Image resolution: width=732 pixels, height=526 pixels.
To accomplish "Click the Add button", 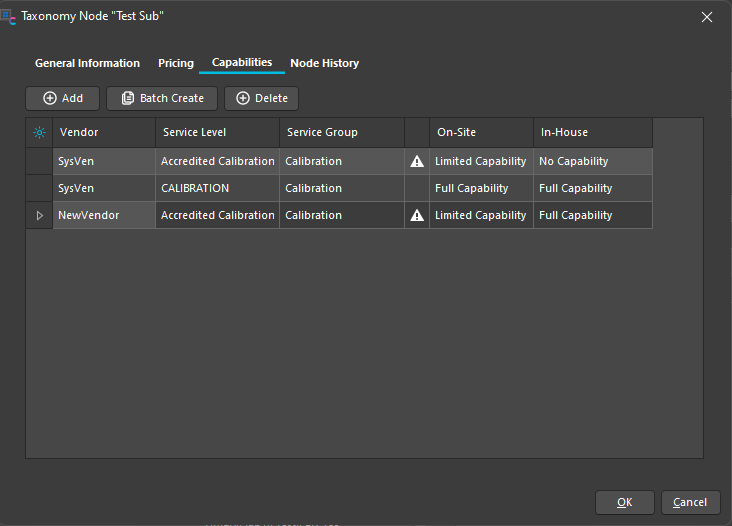I will [62, 98].
